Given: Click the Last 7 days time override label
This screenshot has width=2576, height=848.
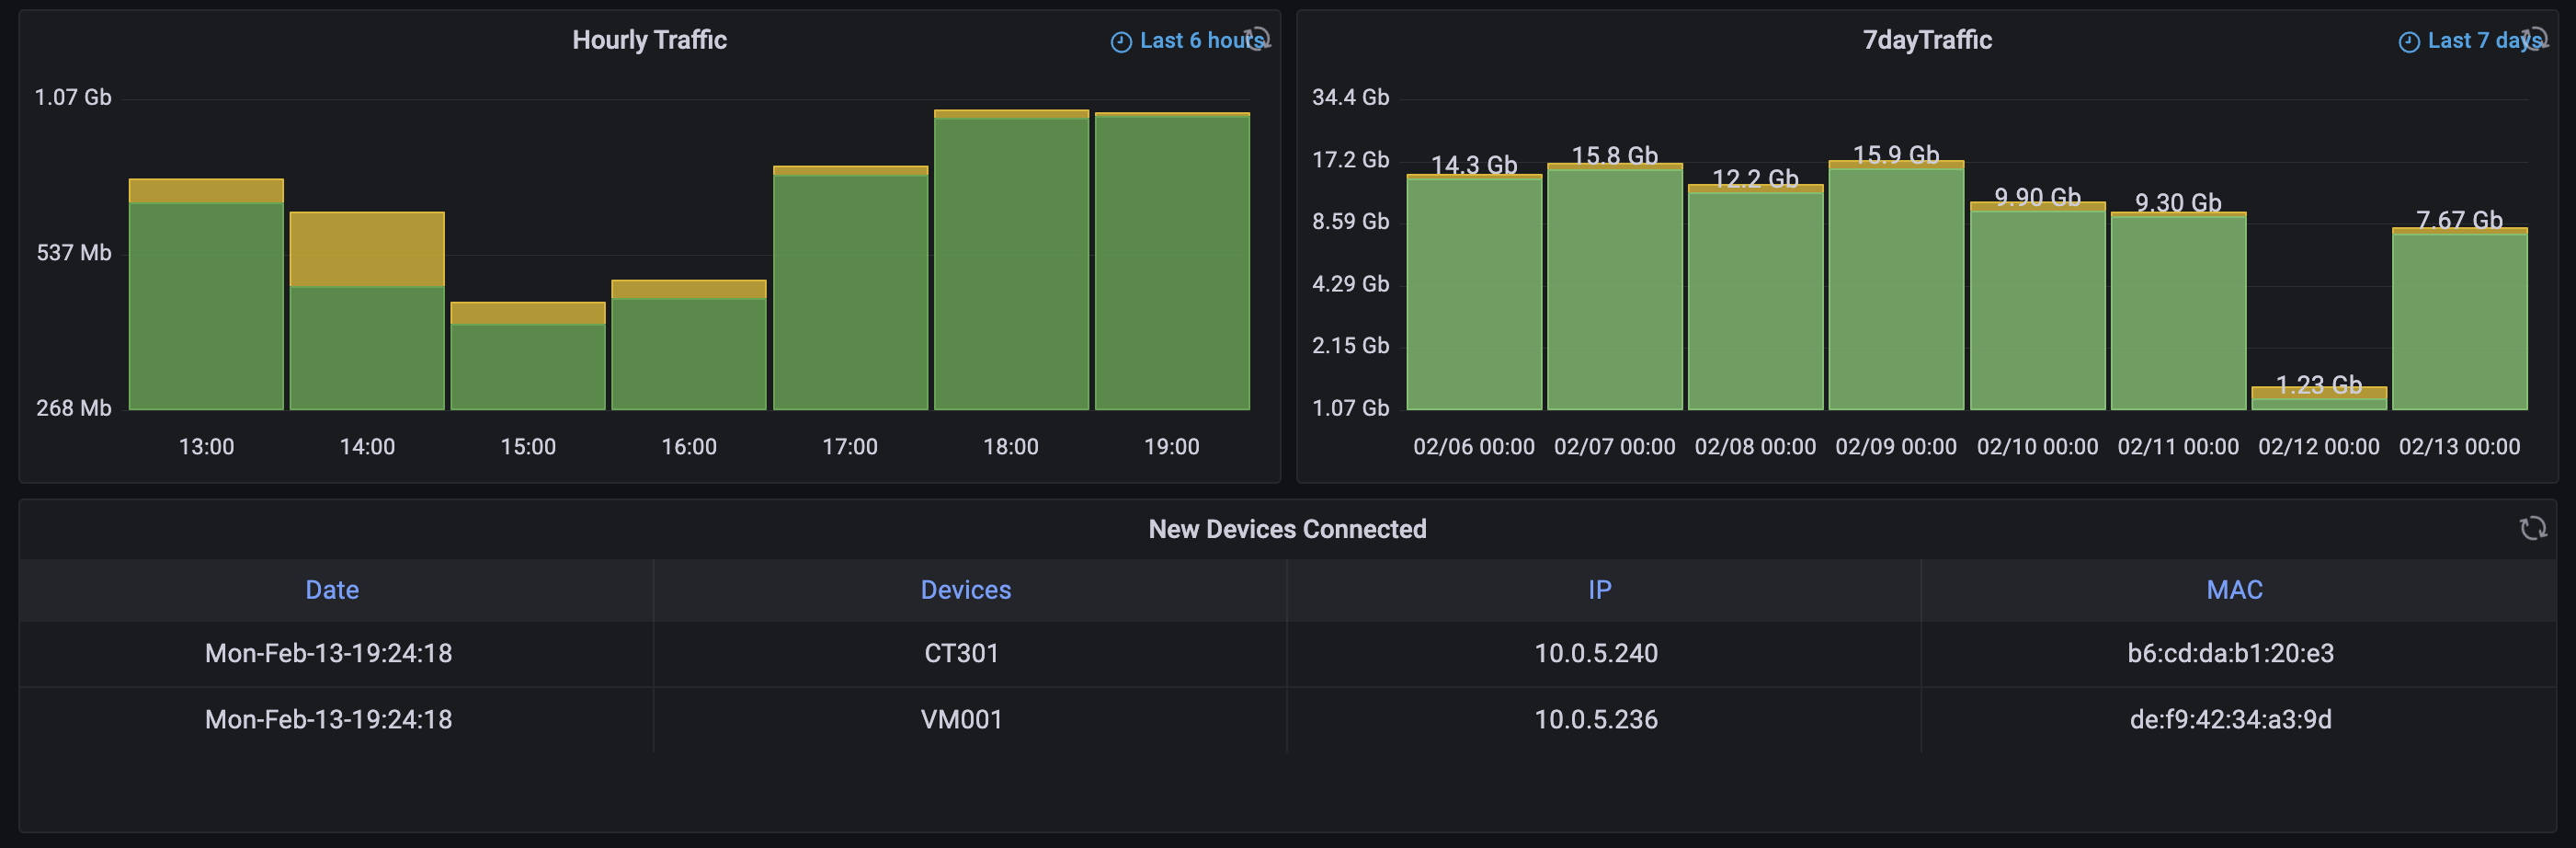Looking at the screenshot, I should click(2484, 41).
